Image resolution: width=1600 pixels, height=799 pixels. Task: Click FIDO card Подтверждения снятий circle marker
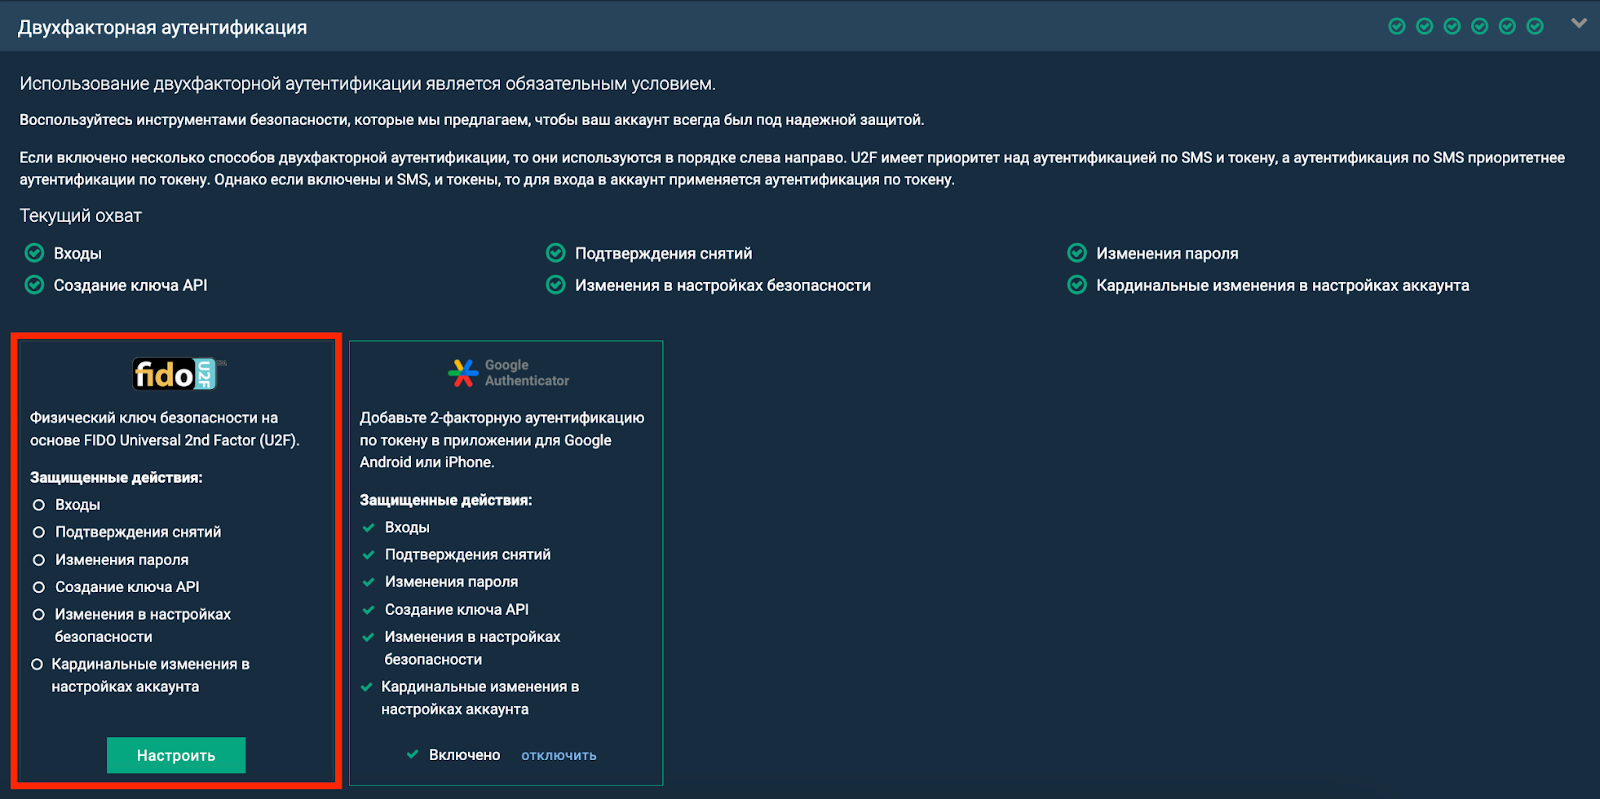pos(39,532)
